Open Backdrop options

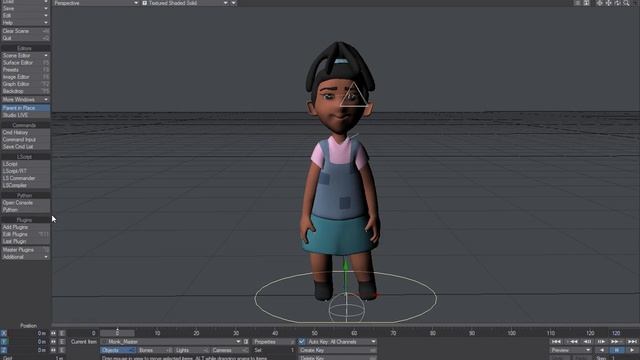[25, 91]
